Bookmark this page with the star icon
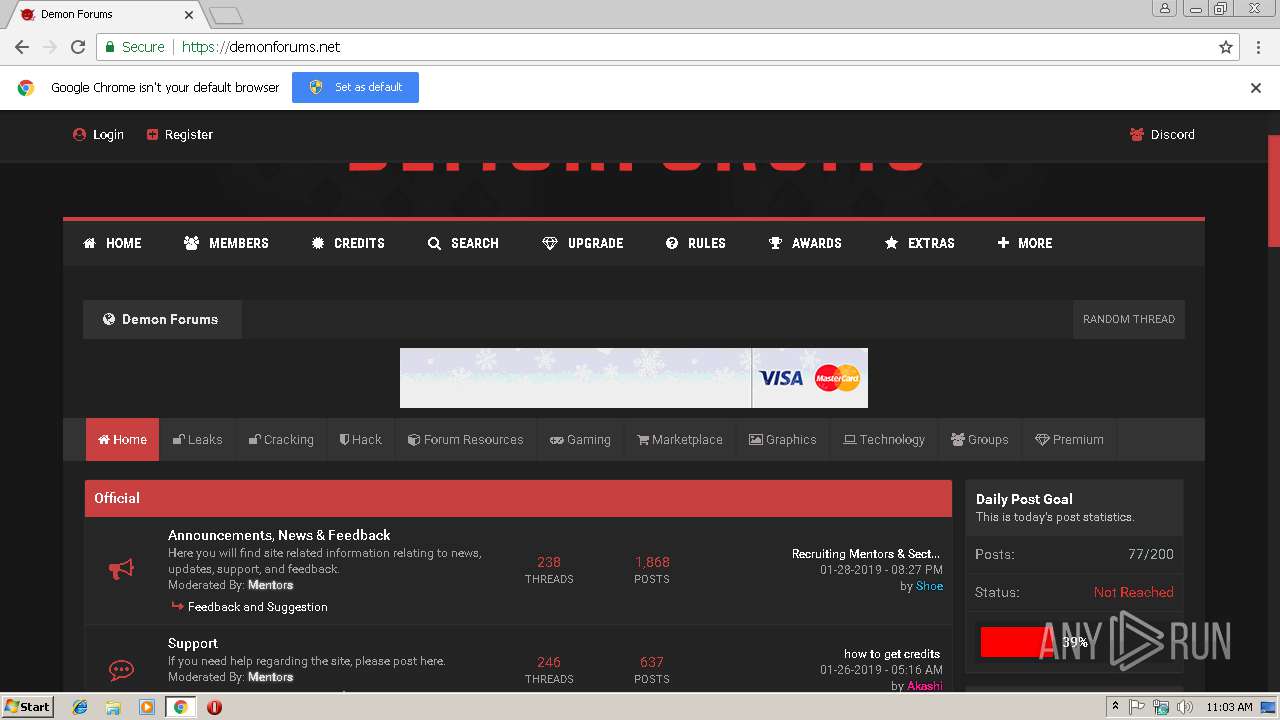Screen dimensions: 1280x720 (x=1225, y=47)
